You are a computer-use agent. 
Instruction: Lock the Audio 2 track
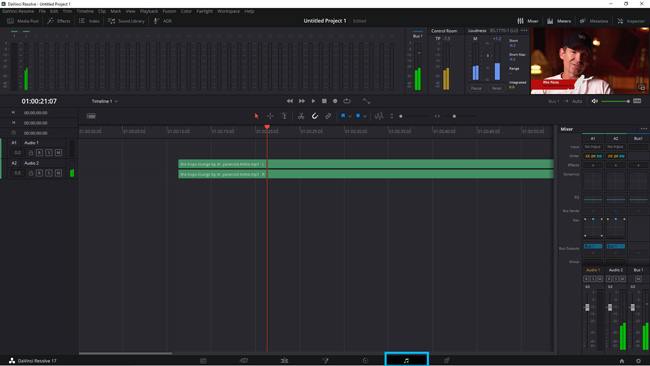[x=31, y=173]
